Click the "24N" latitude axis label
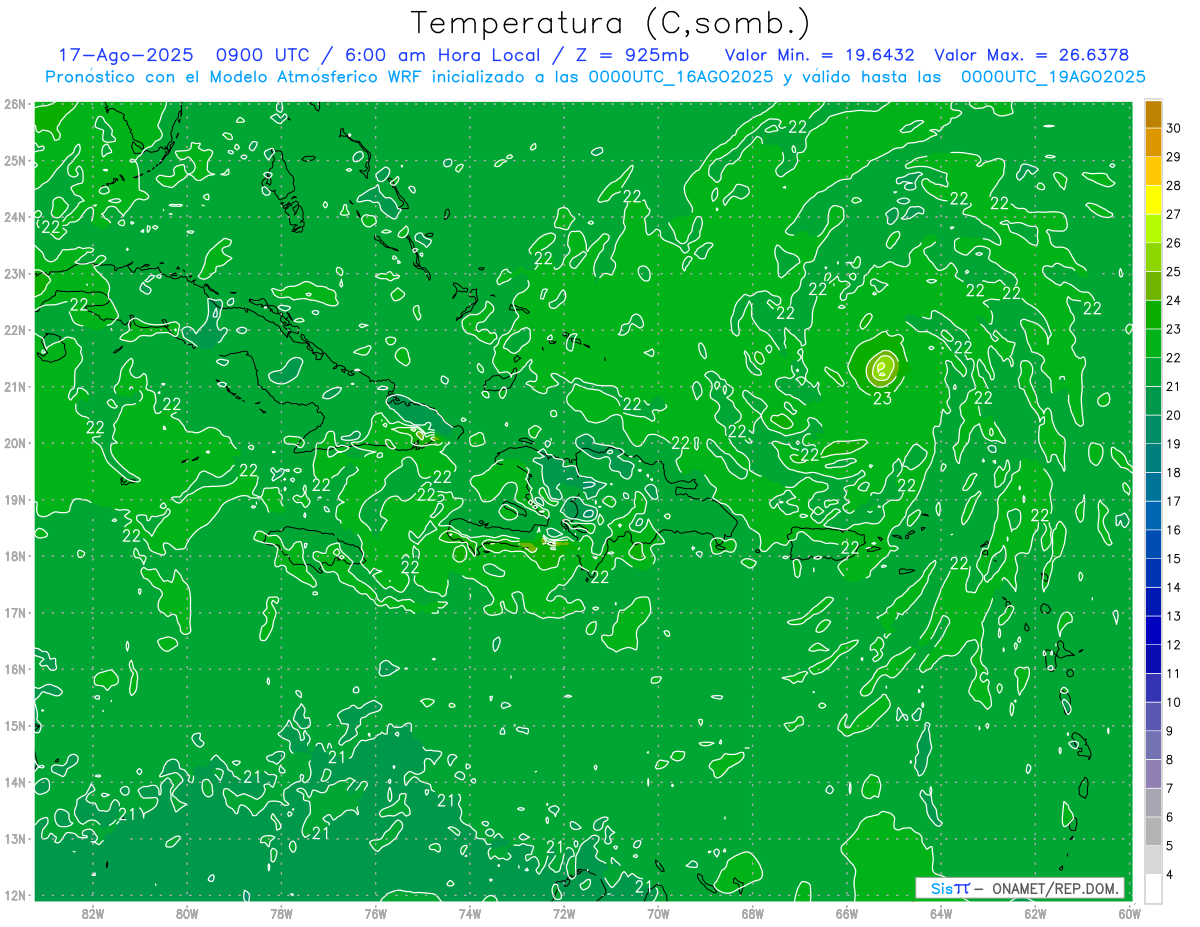 coord(15,217)
